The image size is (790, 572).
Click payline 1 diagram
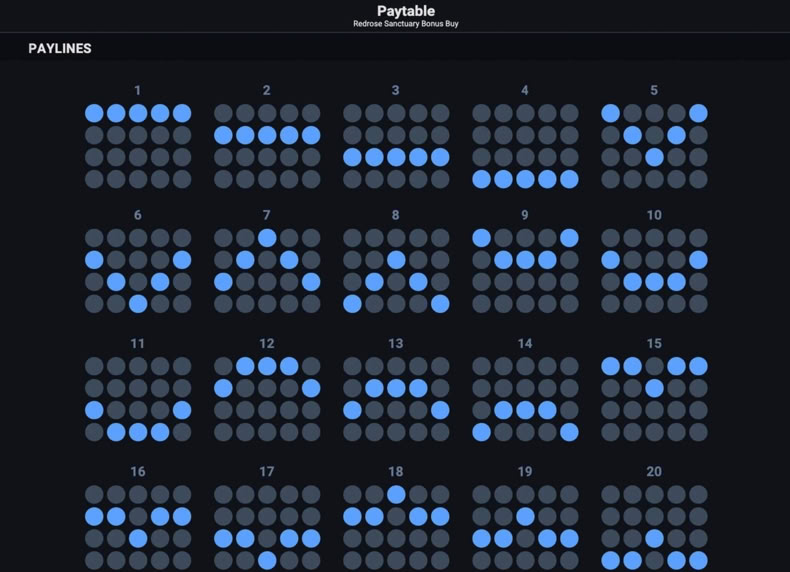point(138,146)
